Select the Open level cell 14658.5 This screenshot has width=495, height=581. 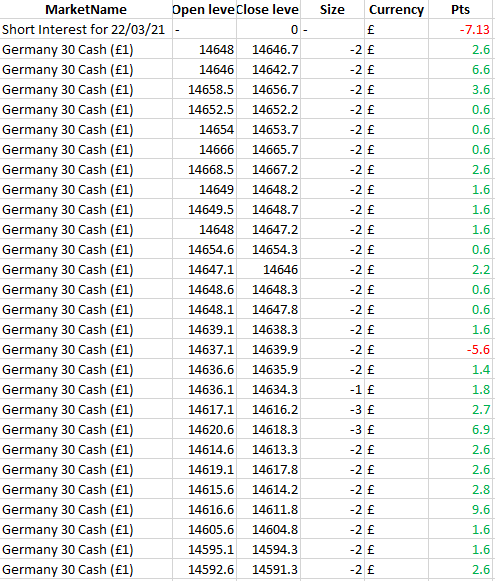pos(204,89)
